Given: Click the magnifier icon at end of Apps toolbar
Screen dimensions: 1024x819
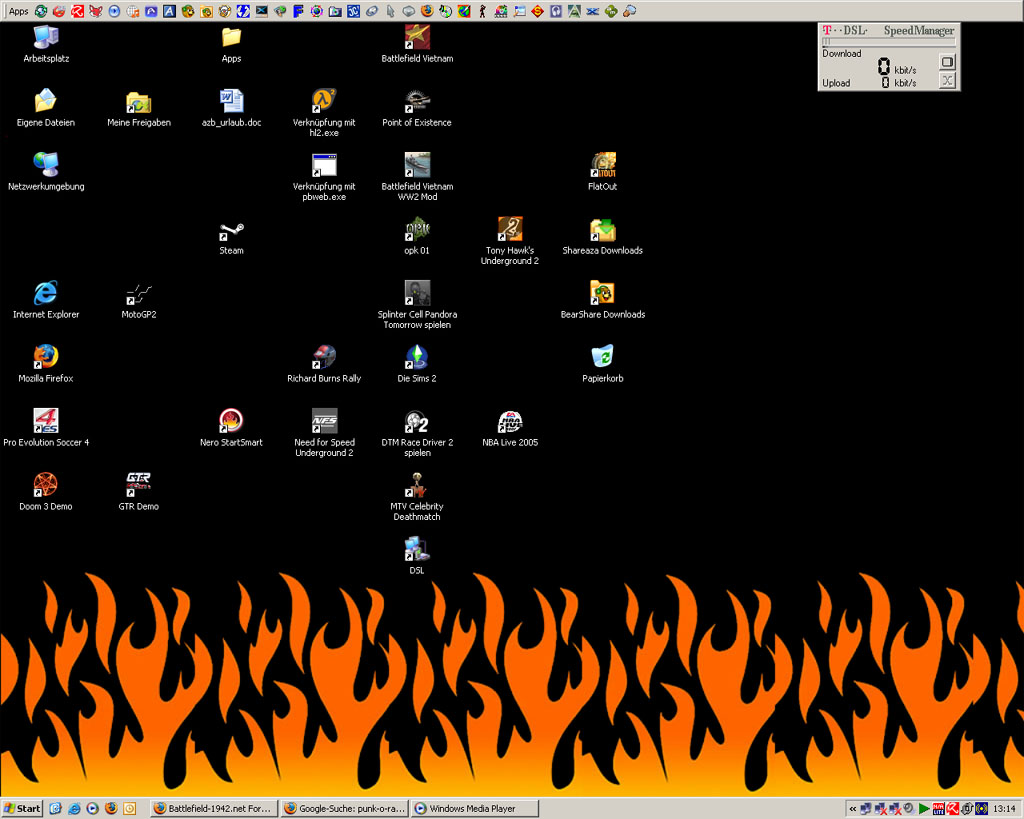Looking at the screenshot, I should click(x=630, y=11).
